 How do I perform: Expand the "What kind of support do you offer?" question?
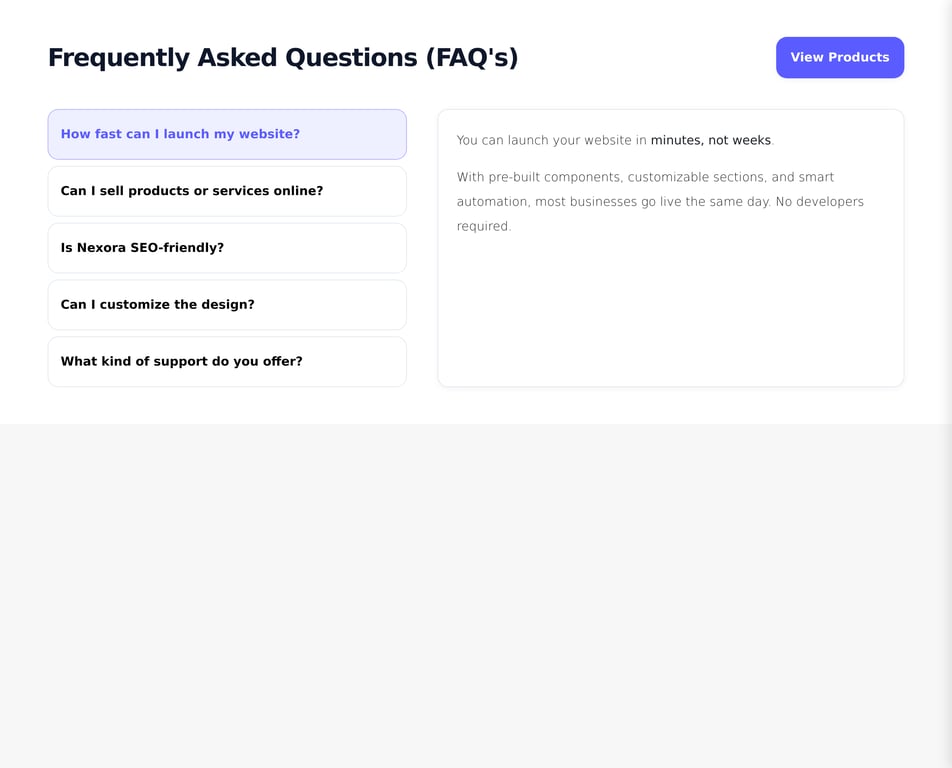point(227,361)
